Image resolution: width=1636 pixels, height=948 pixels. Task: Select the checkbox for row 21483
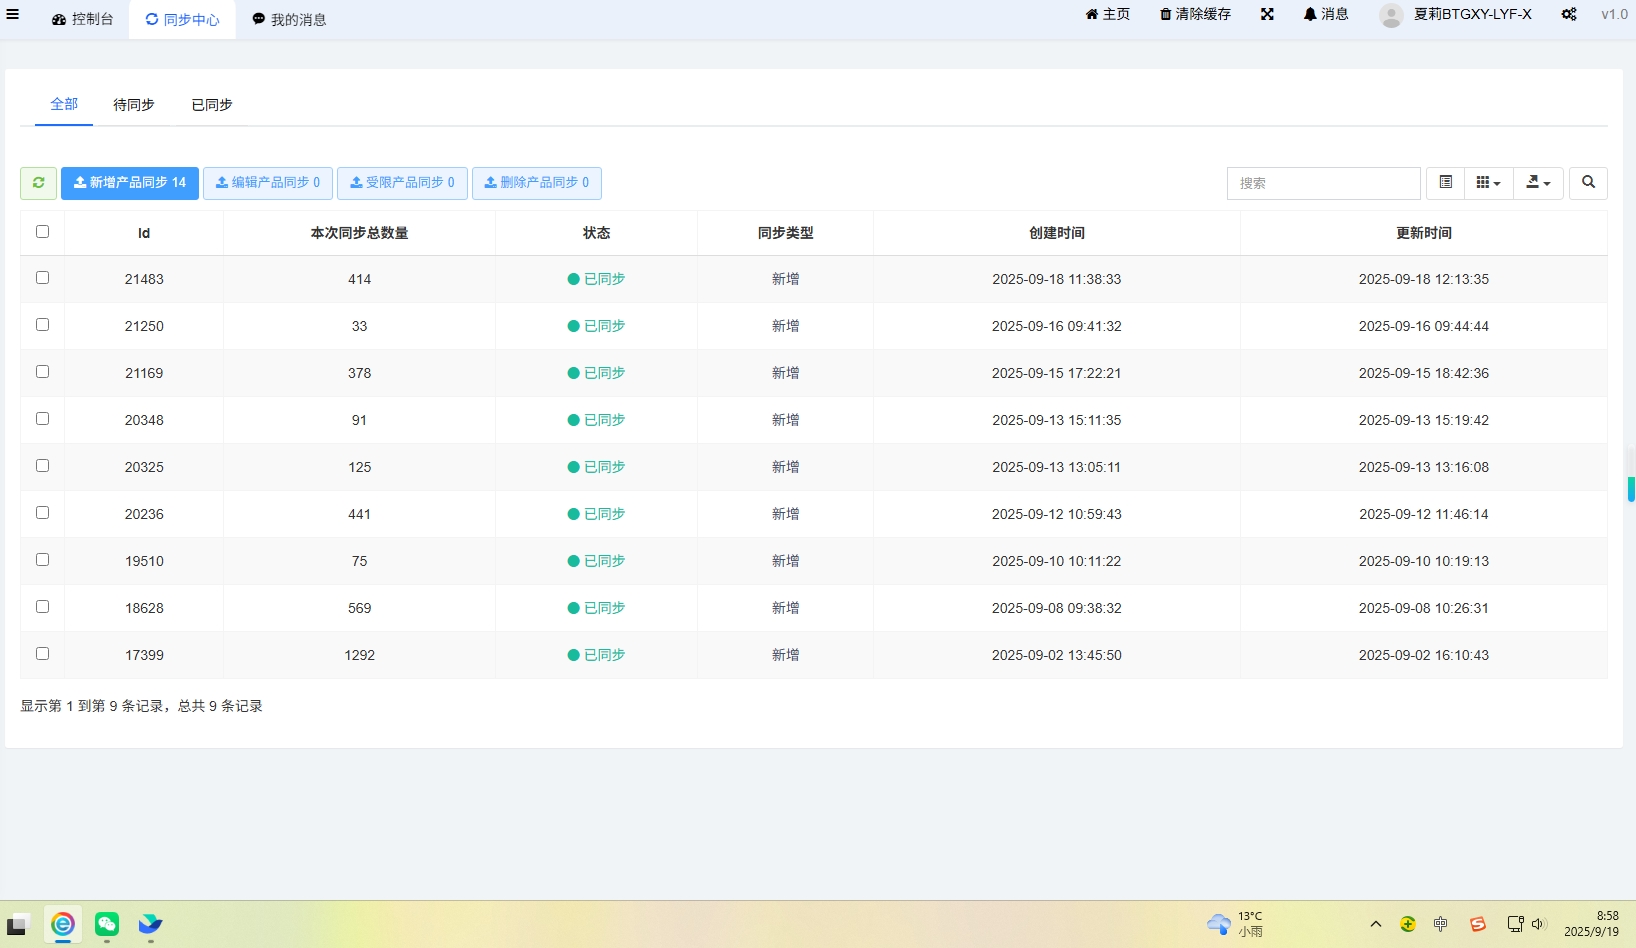[42, 278]
